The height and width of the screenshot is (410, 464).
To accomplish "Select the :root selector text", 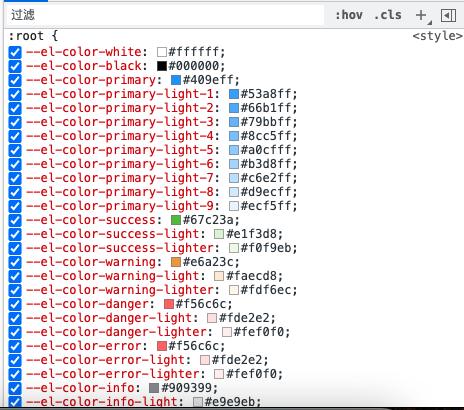I will [26, 36].
